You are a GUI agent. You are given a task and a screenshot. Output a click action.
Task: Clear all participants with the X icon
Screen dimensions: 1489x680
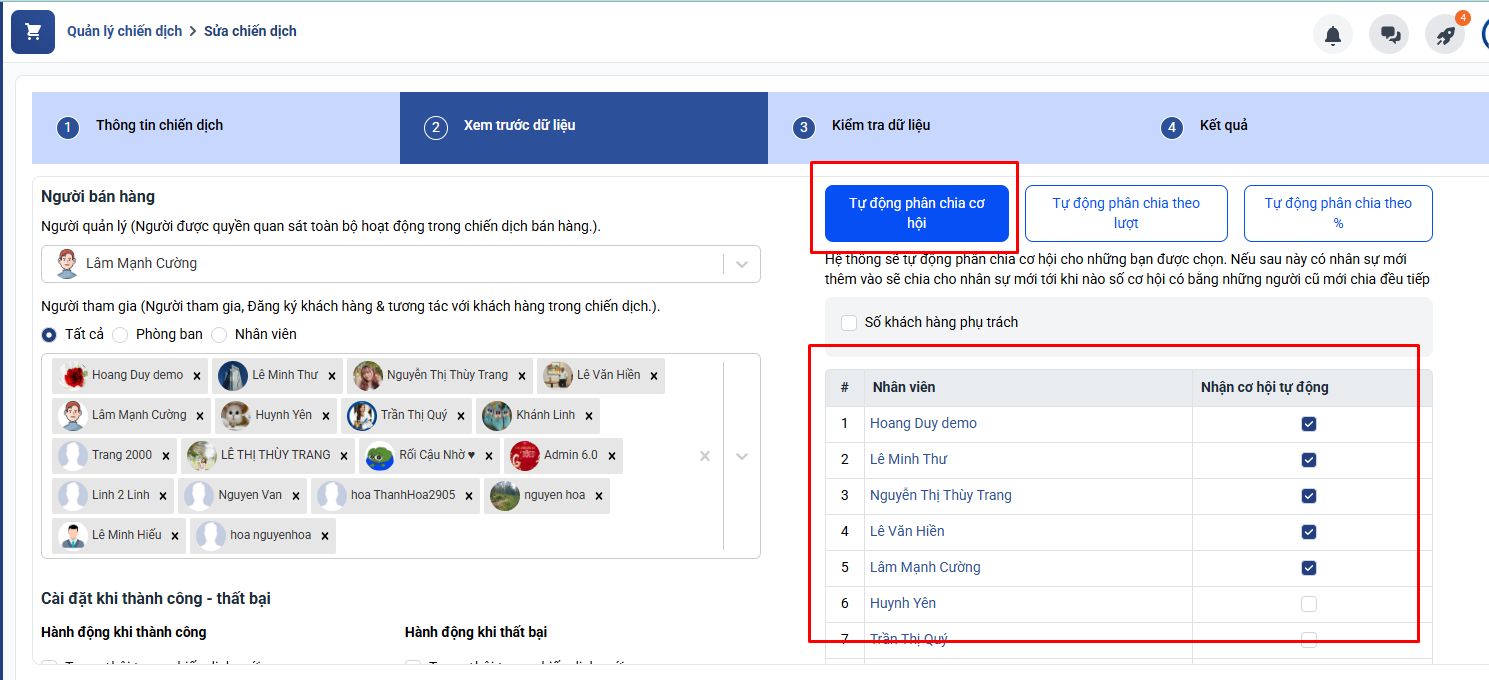(x=705, y=456)
